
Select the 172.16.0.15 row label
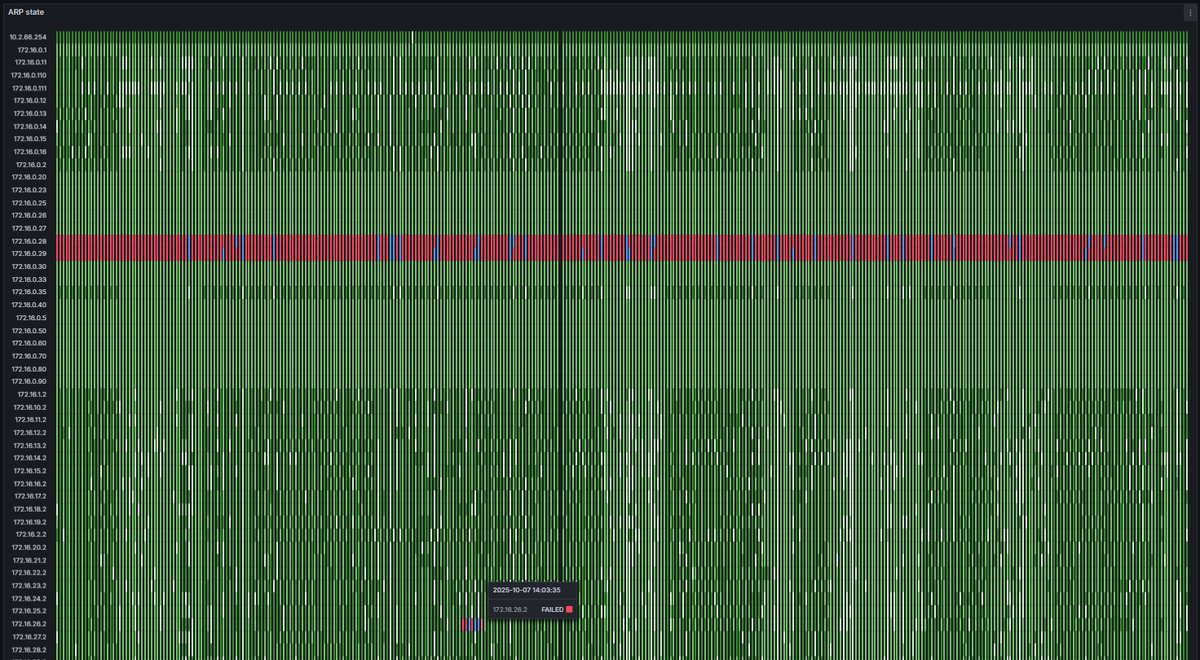click(30, 139)
